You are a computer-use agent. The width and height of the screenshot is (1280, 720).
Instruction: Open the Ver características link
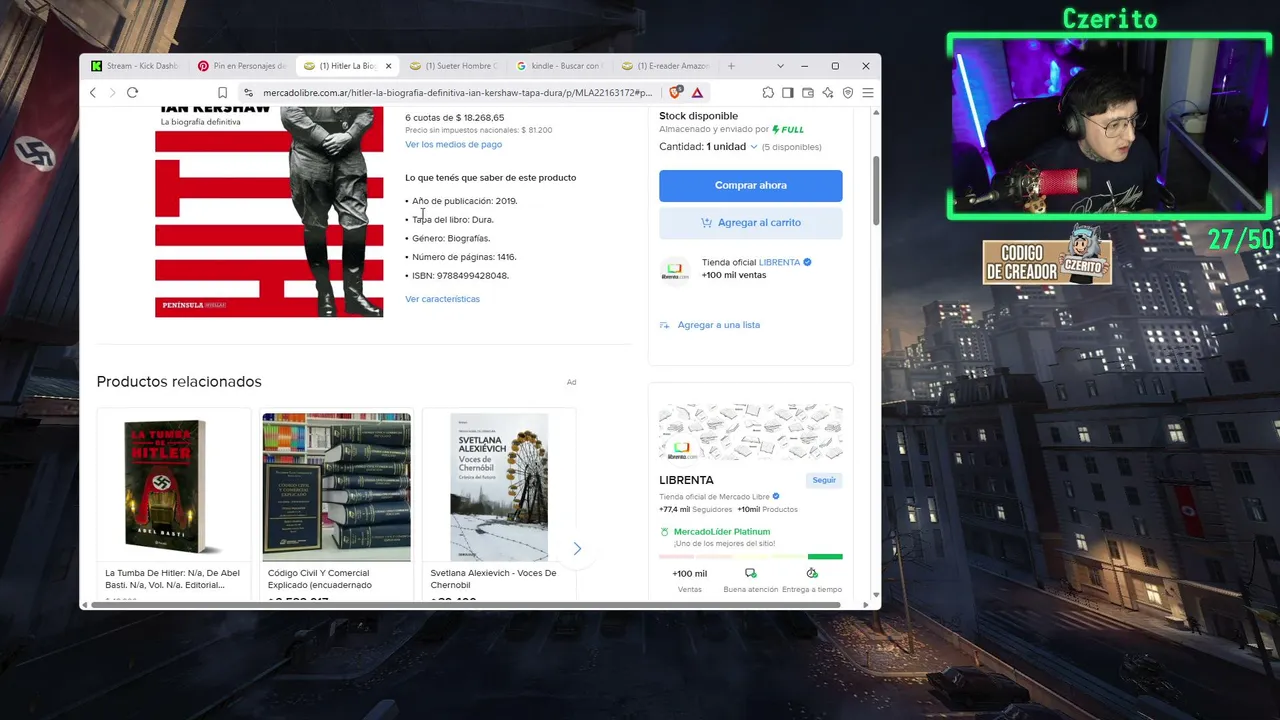[x=442, y=299]
